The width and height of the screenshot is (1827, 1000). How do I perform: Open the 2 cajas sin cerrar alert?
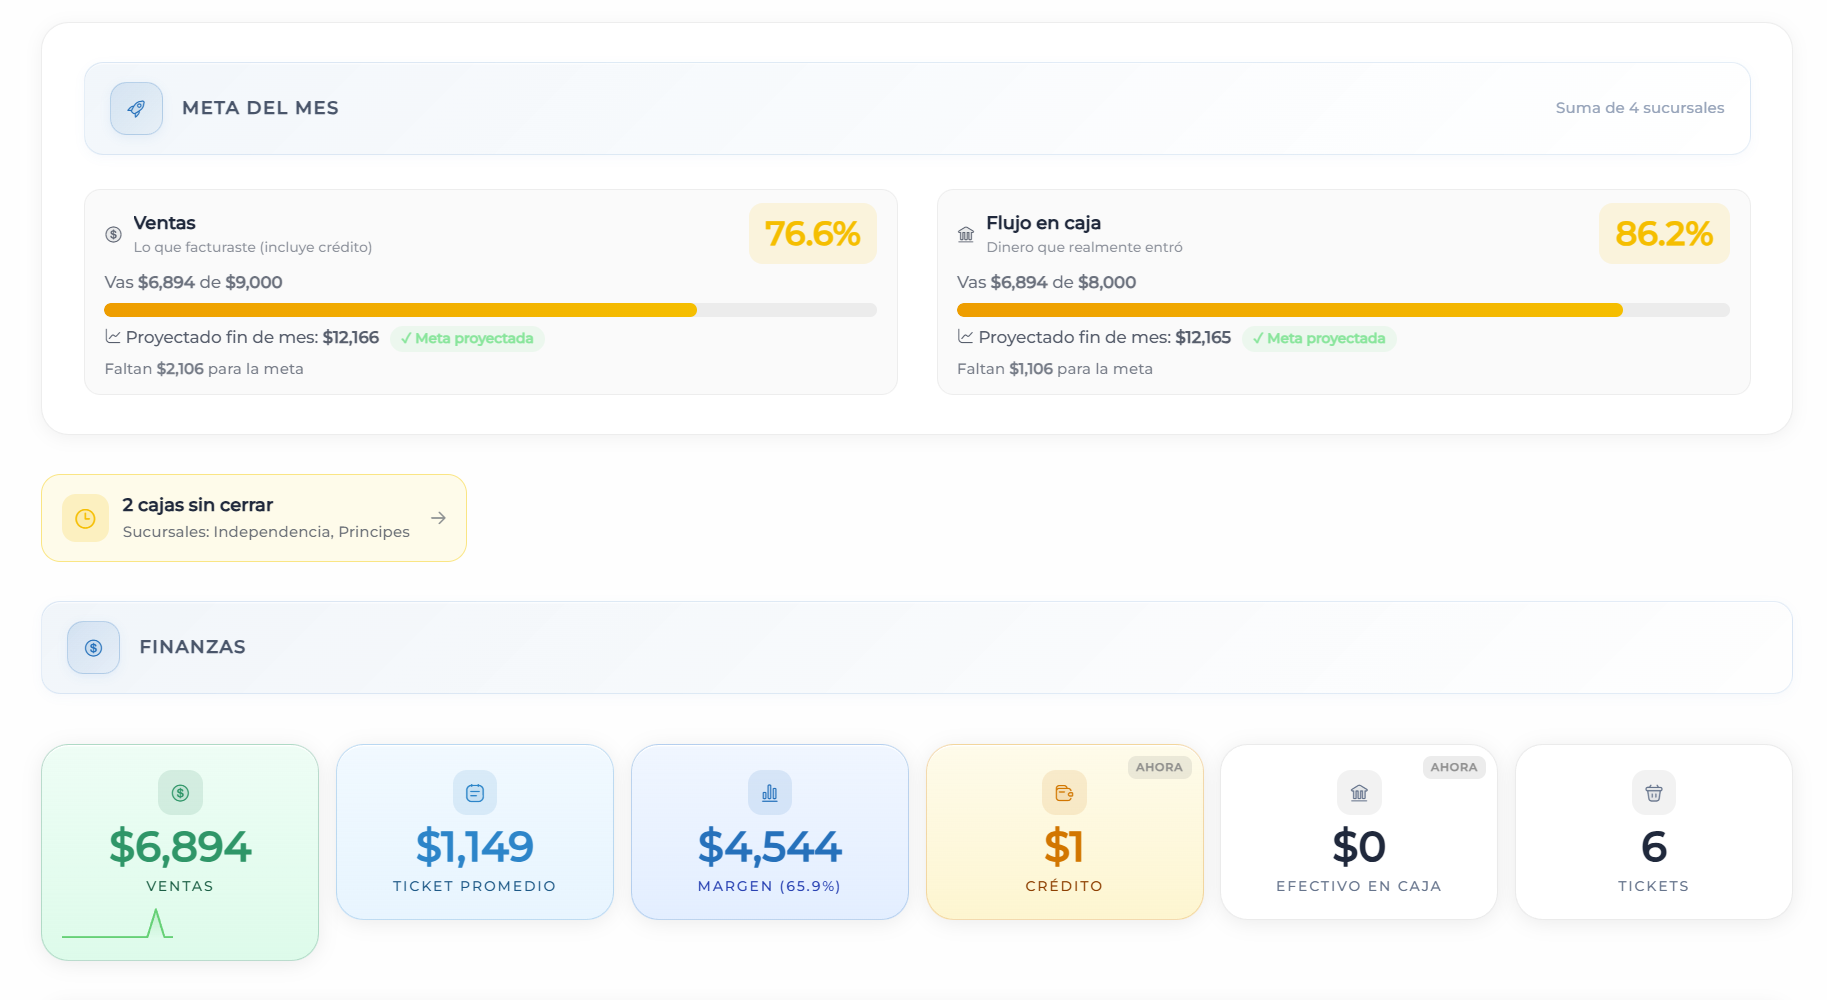click(250, 517)
